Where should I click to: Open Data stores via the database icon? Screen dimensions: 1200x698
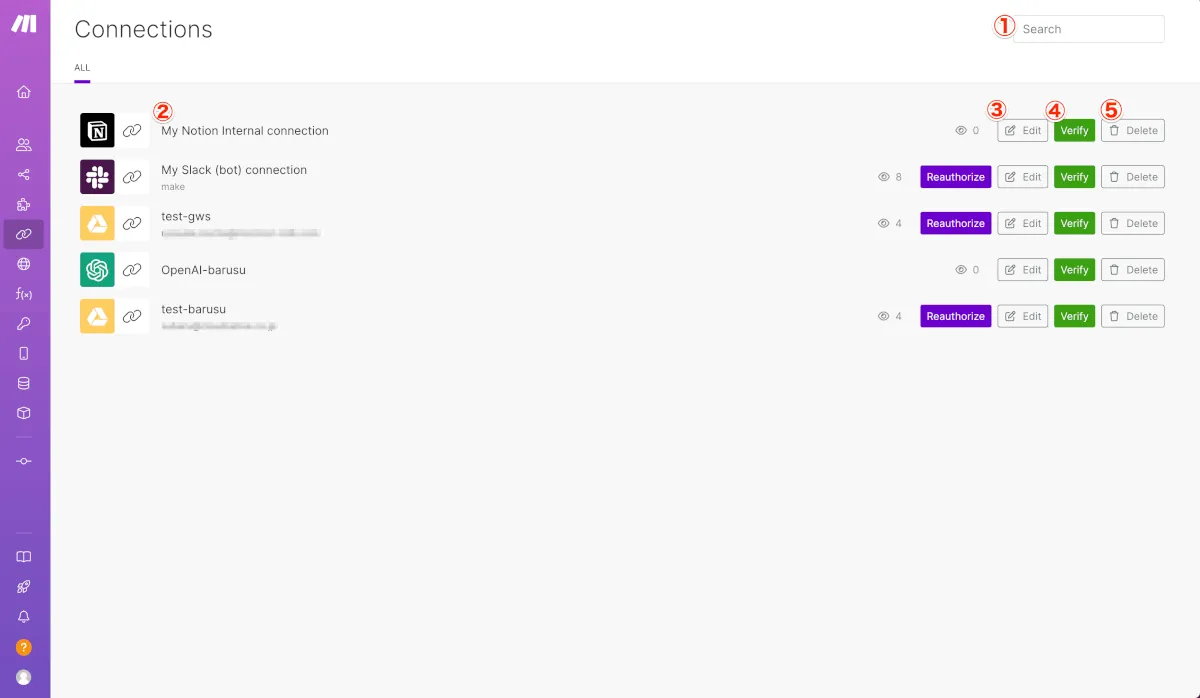[24, 383]
